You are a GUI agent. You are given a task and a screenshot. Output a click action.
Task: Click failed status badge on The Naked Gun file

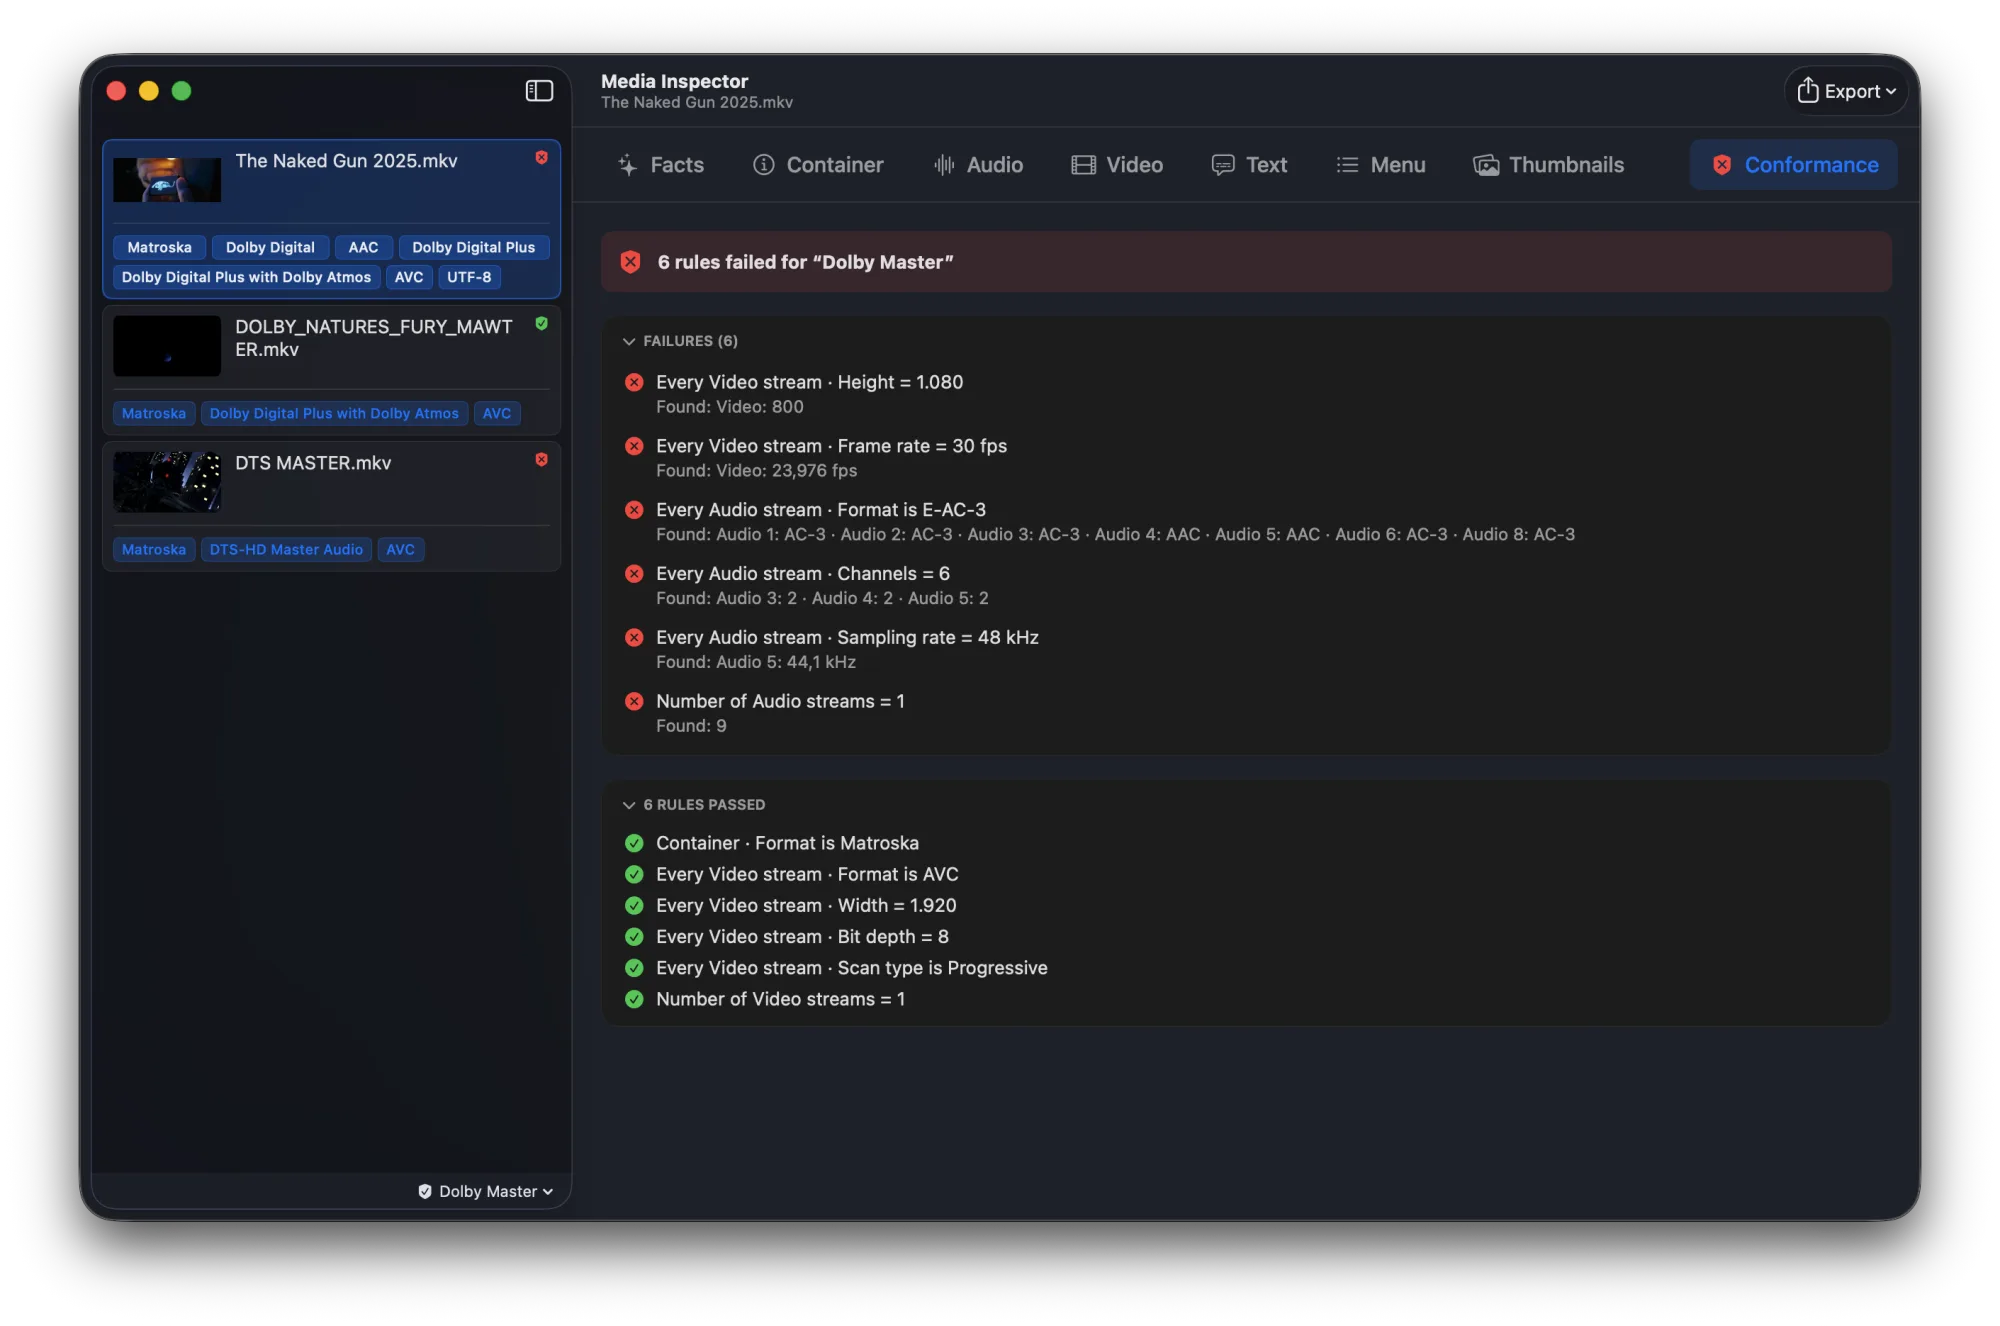point(541,158)
